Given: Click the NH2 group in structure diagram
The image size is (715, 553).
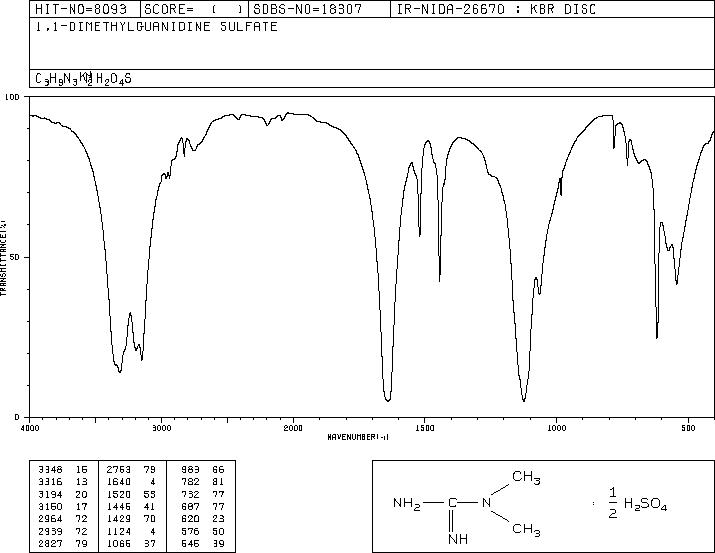Looking at the screenshot, I should coord(407,504).
